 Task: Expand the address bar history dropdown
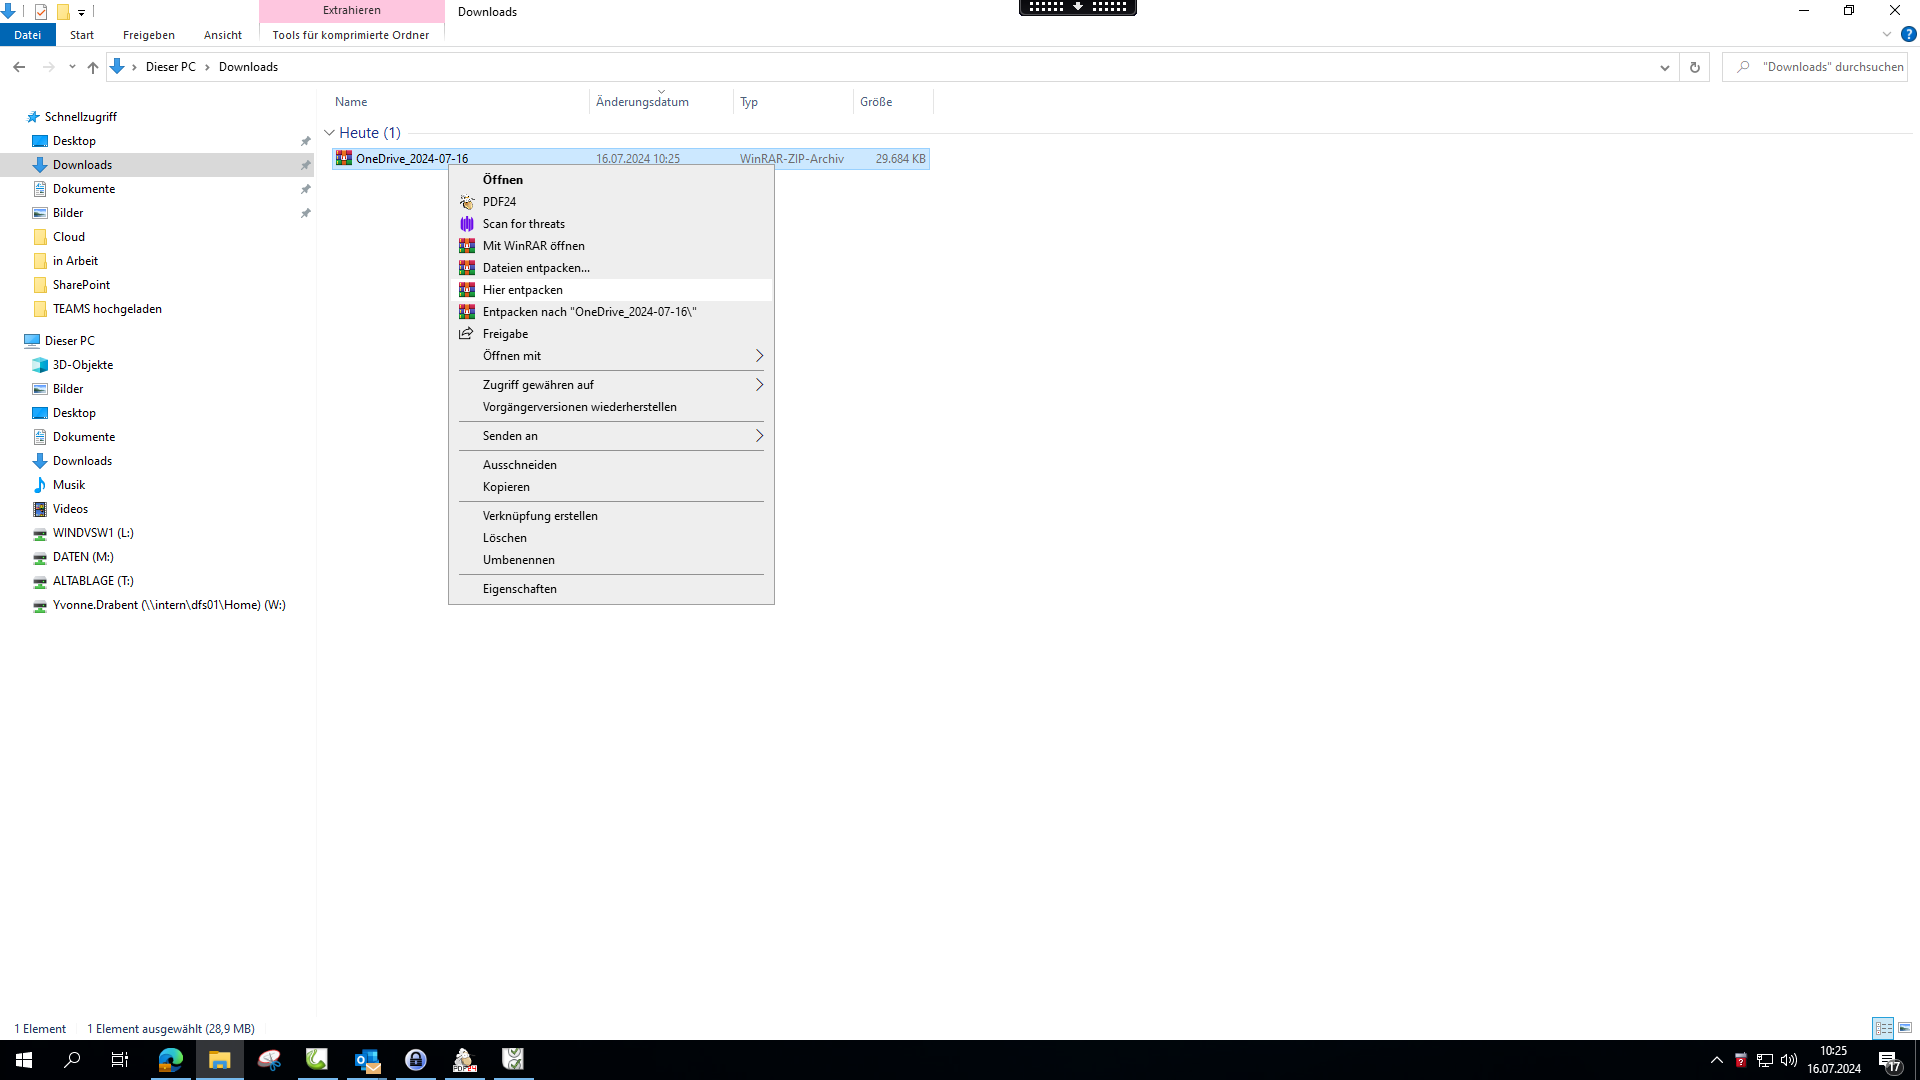pos(1664,67)
